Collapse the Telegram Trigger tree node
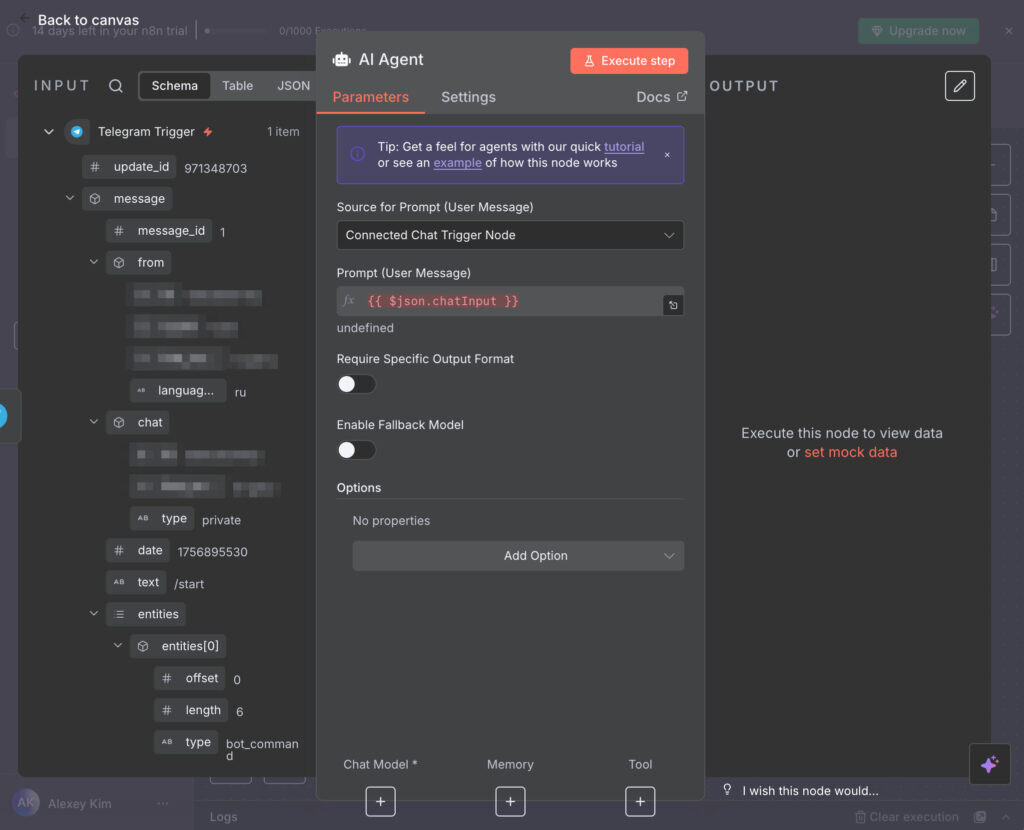The width and height of the screenshot is (1024, 830). 49,132
